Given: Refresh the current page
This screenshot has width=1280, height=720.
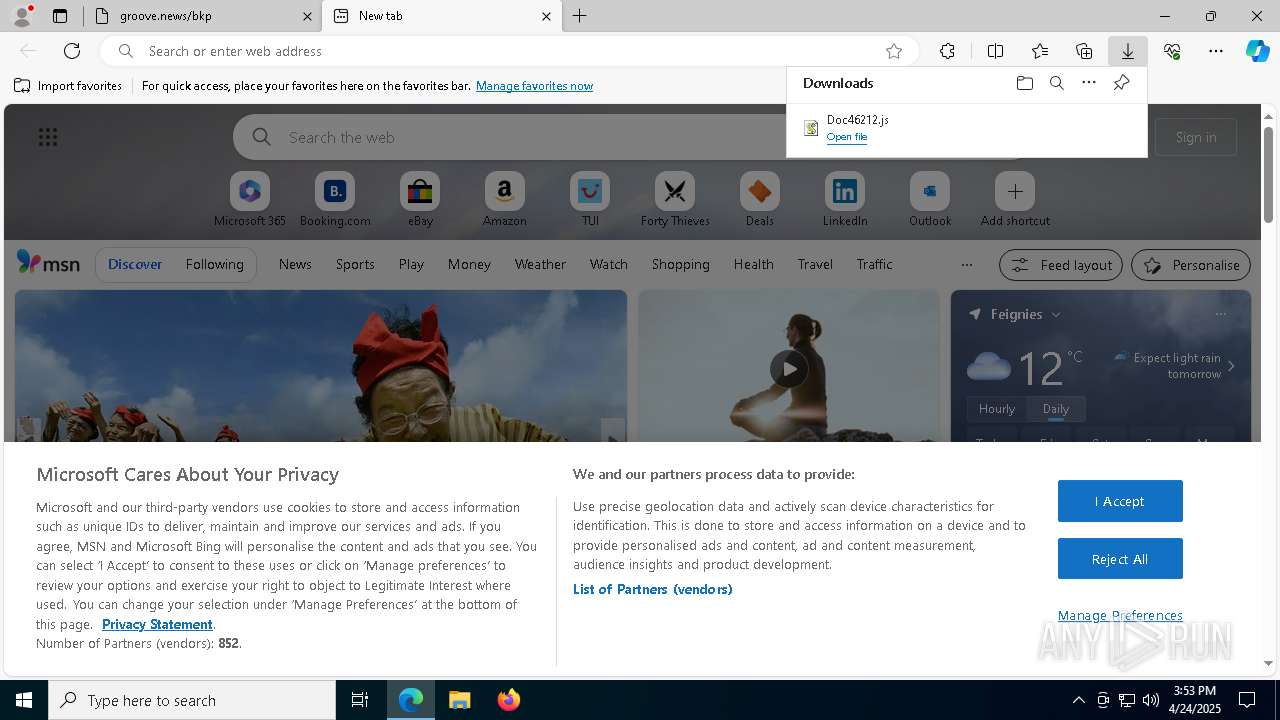Looking at the screenshot, I should click(72, 51).
